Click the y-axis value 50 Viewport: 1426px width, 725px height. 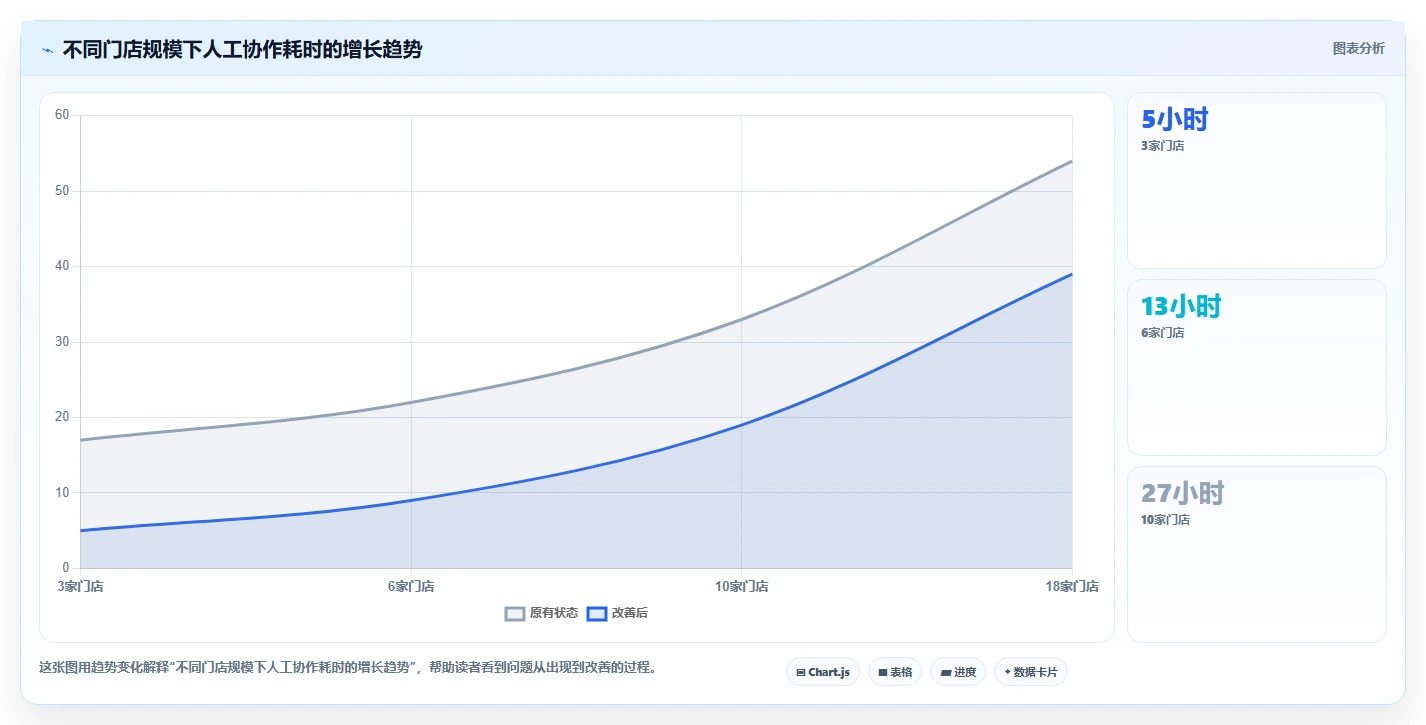pyautogui.click(x=62, y=191)
